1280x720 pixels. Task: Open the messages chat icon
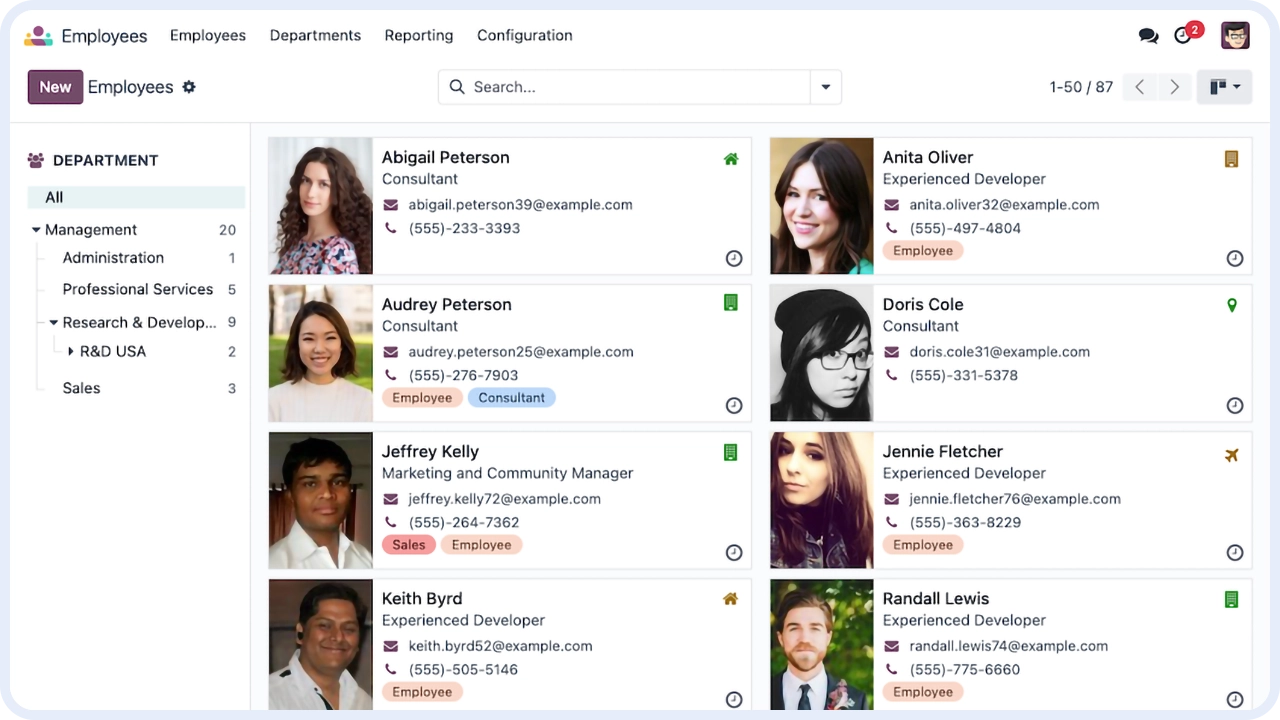point(1148,36)
